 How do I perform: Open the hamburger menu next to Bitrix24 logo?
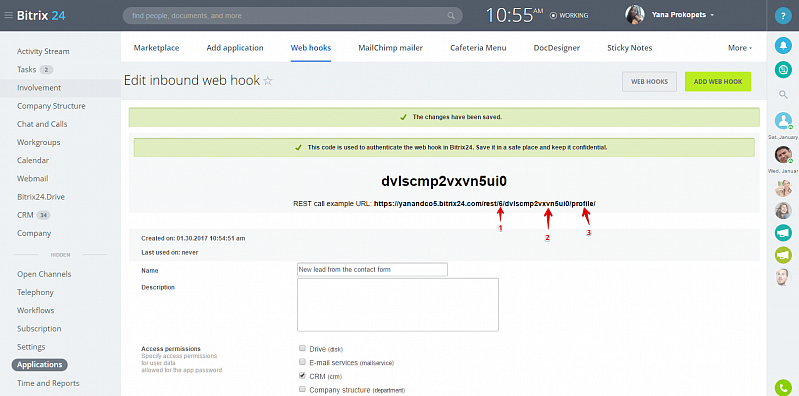pos(8,15)
